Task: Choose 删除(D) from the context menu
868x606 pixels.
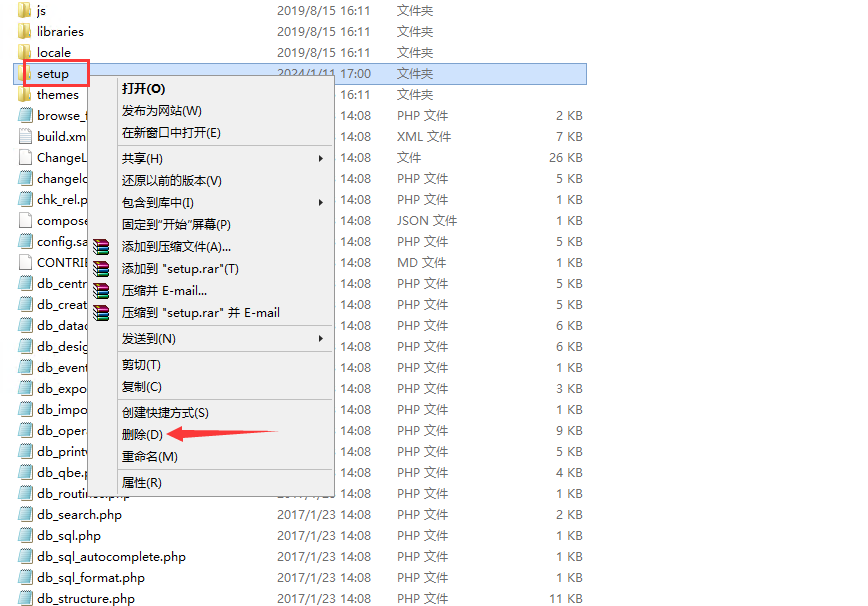Action: [x=142, y=434]
